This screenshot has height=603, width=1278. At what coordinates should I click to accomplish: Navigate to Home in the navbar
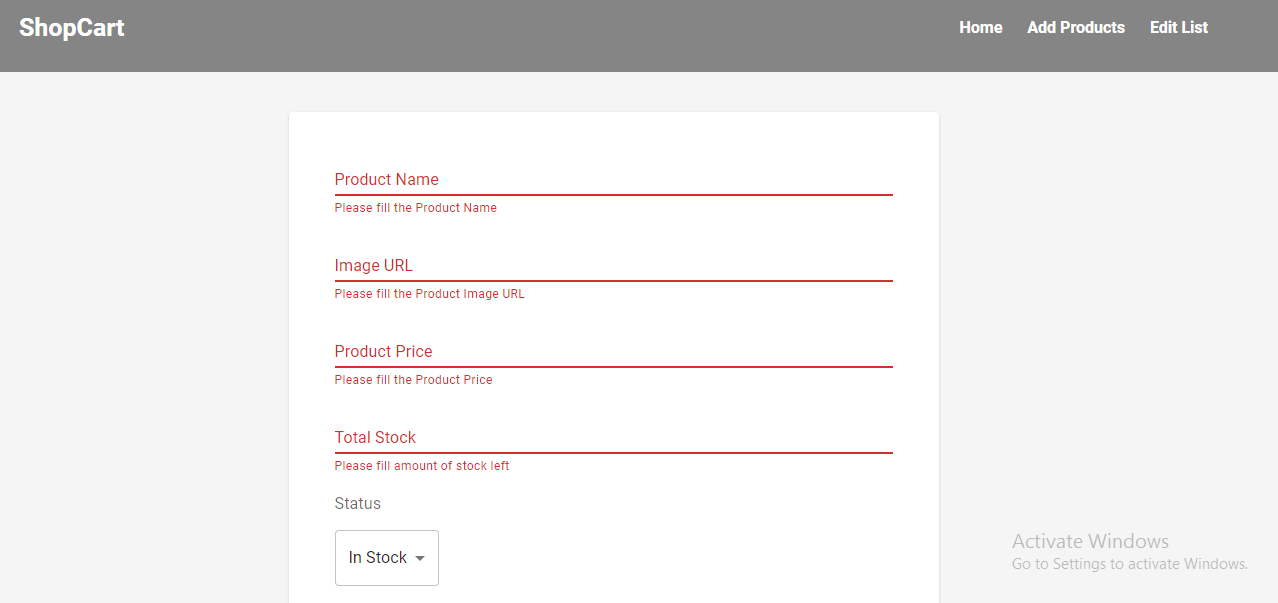[980, 27]
